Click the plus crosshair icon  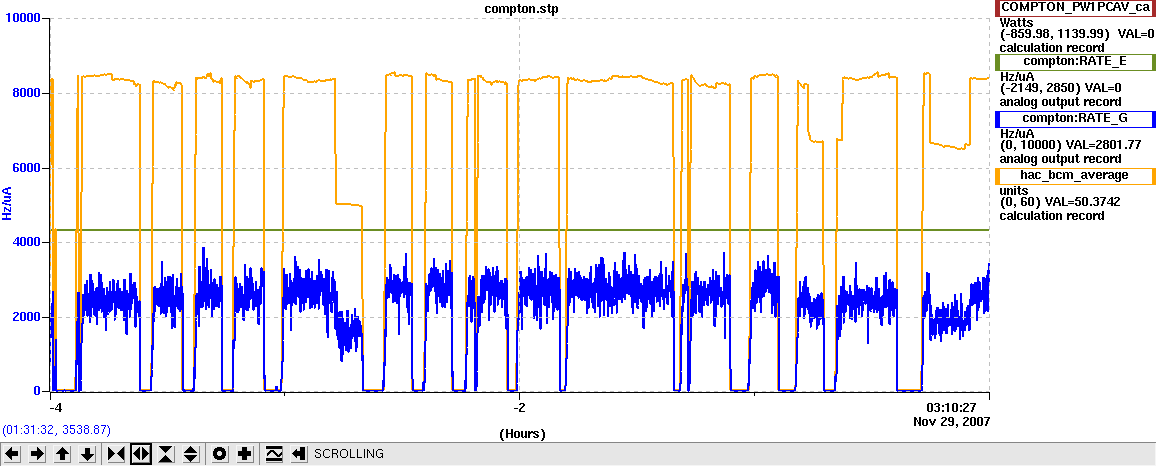click(245, 453)
